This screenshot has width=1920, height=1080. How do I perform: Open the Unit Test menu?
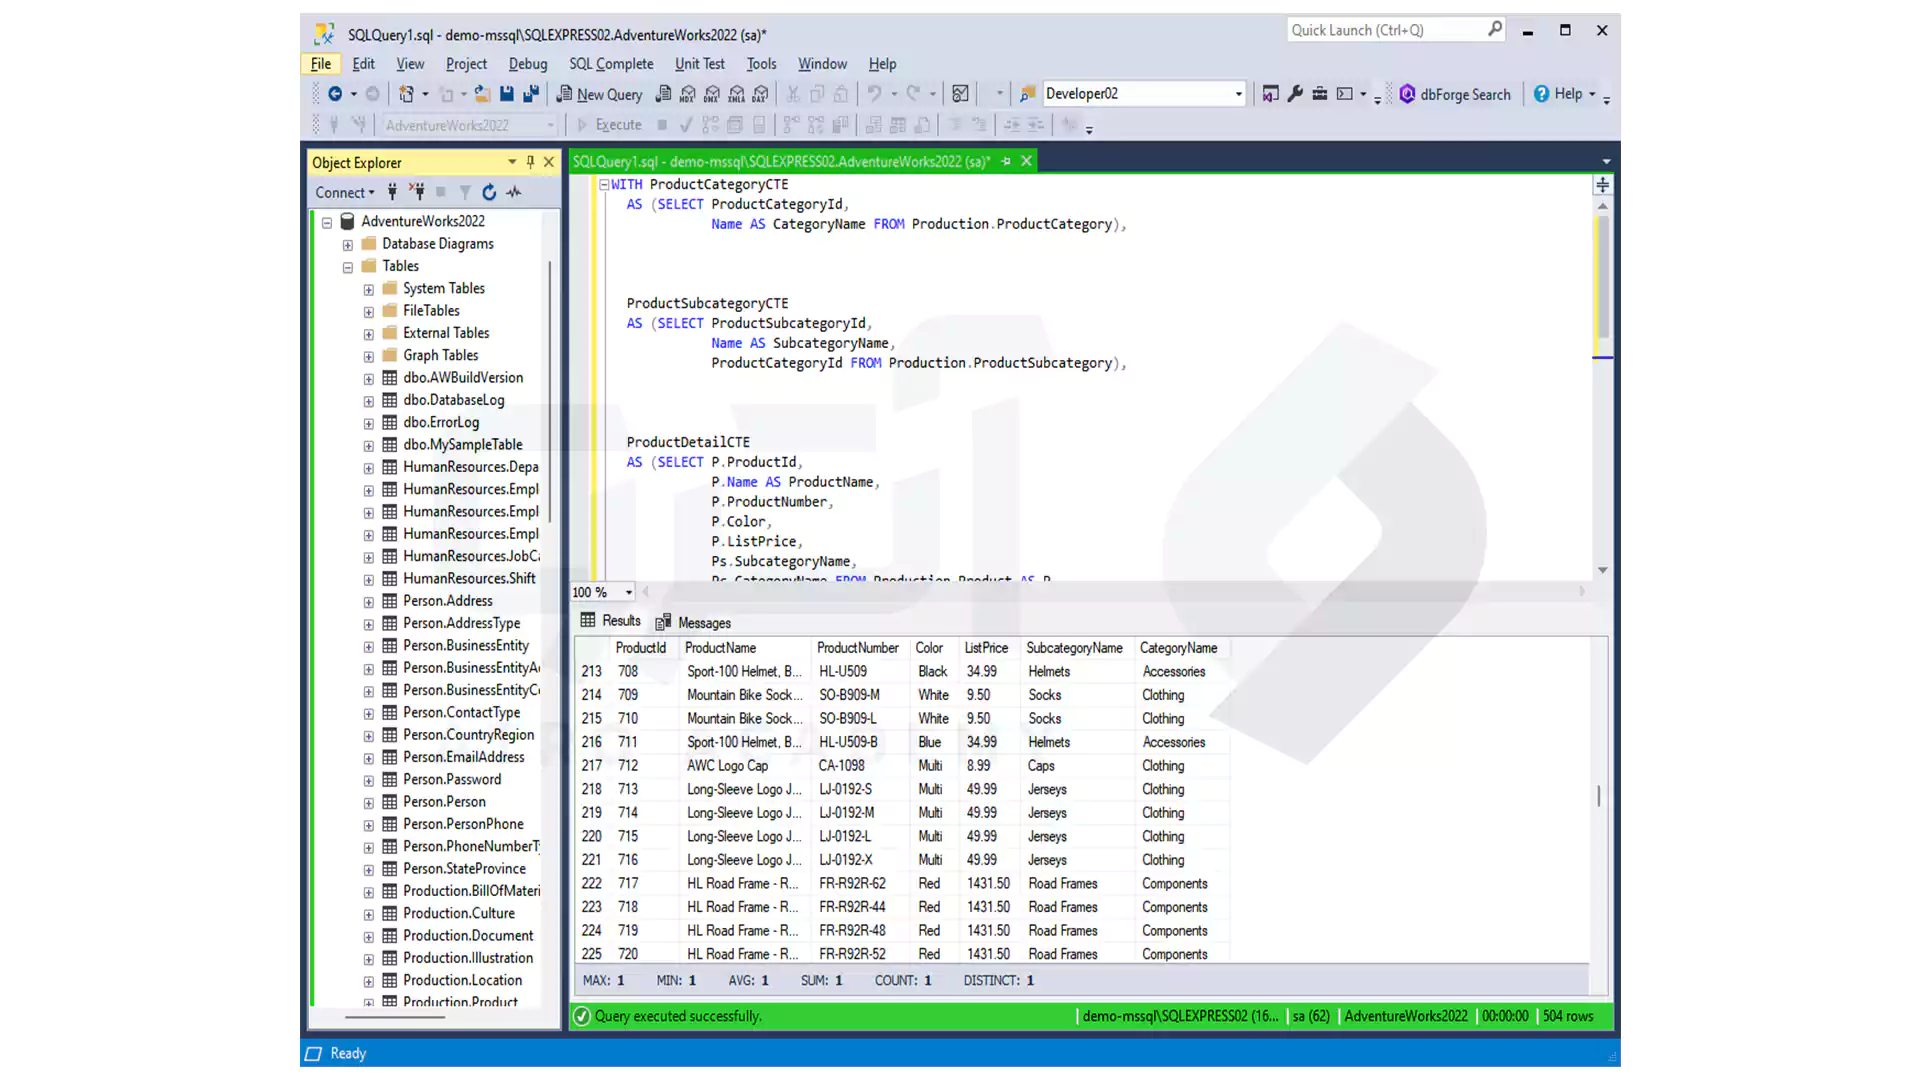coord(699,64)
